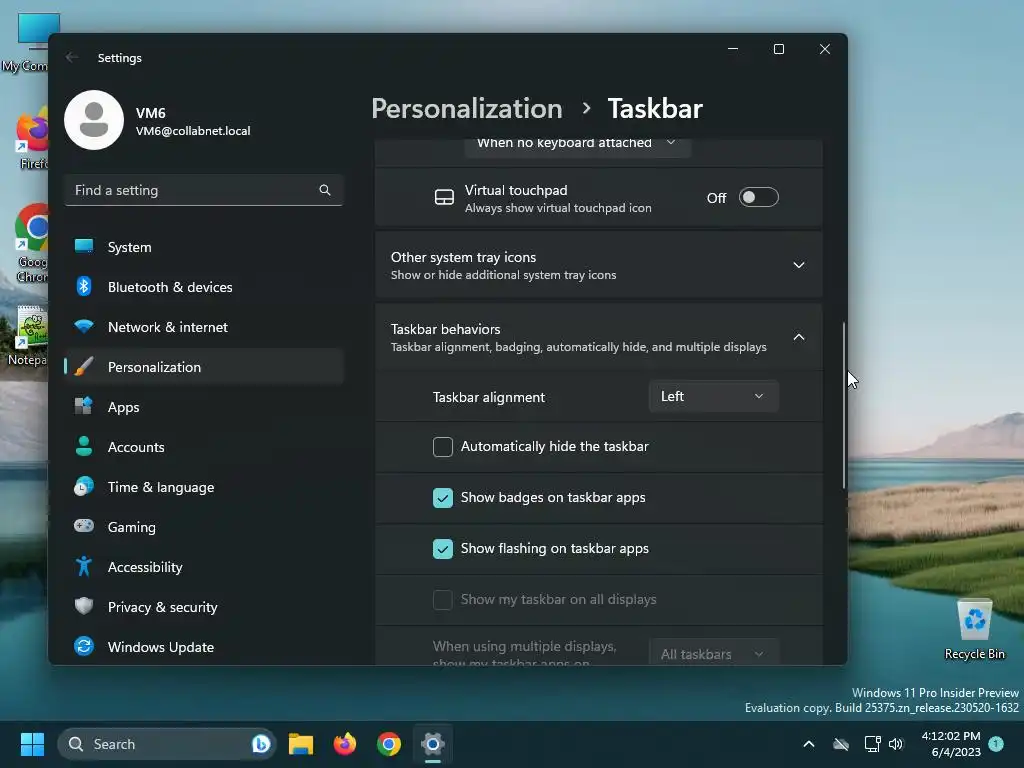Open the Taskbar alignment dropdown
1024x768 pixels.
coord(713,396)
